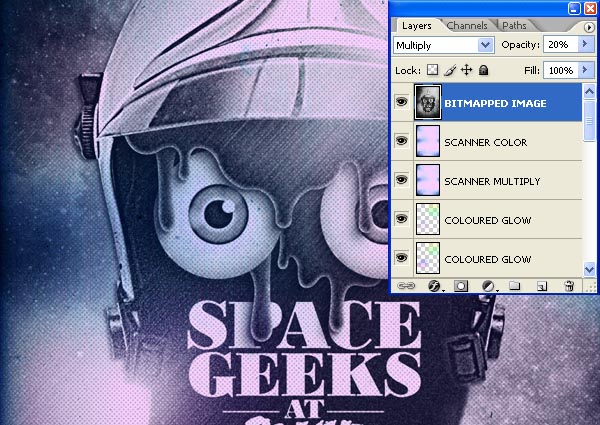This screenshot has height=425, width=600.
Task: Lock layer position
Action: (x=466, y=70)
